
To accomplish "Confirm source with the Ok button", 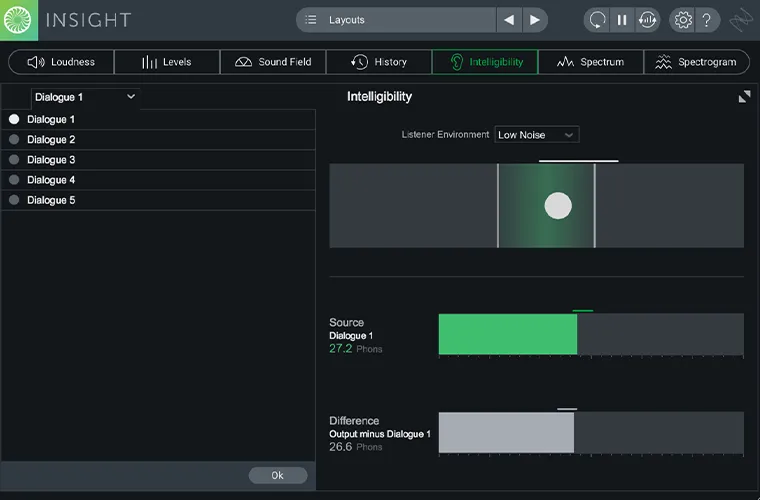I will [x=278, y=475].
